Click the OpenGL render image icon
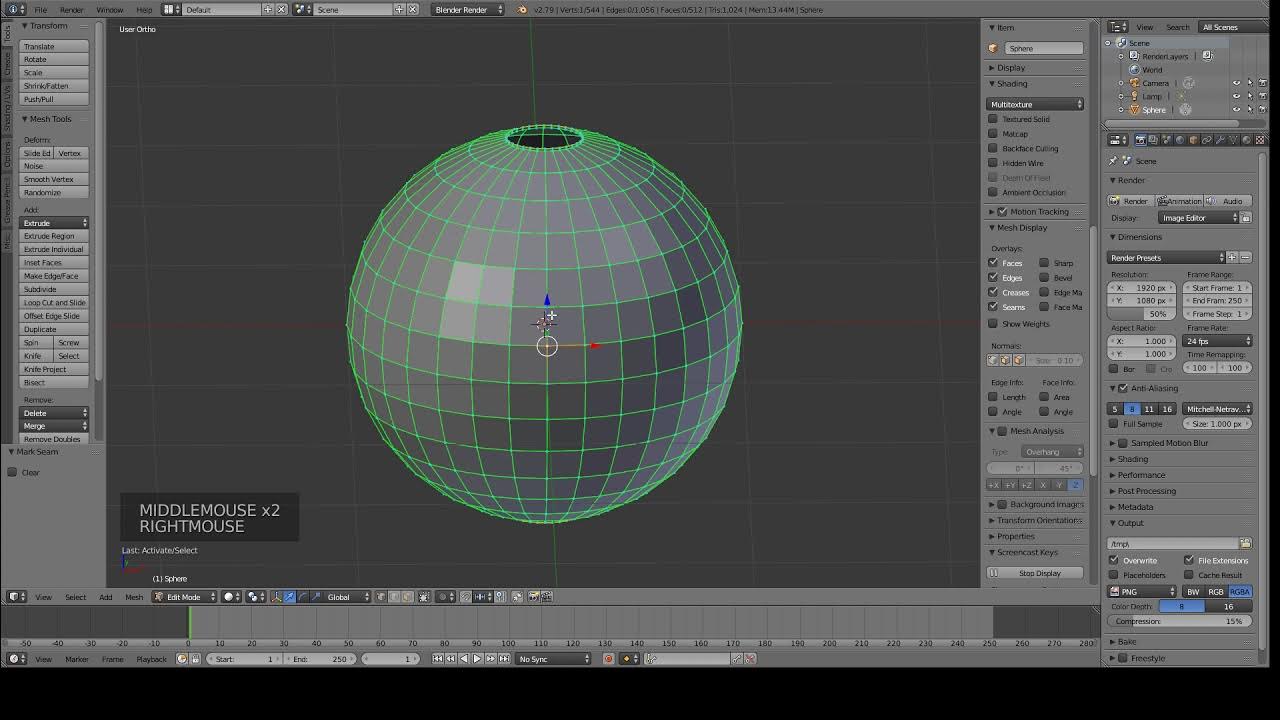Viewport: 1280px width, 720px height. [533, 597]
